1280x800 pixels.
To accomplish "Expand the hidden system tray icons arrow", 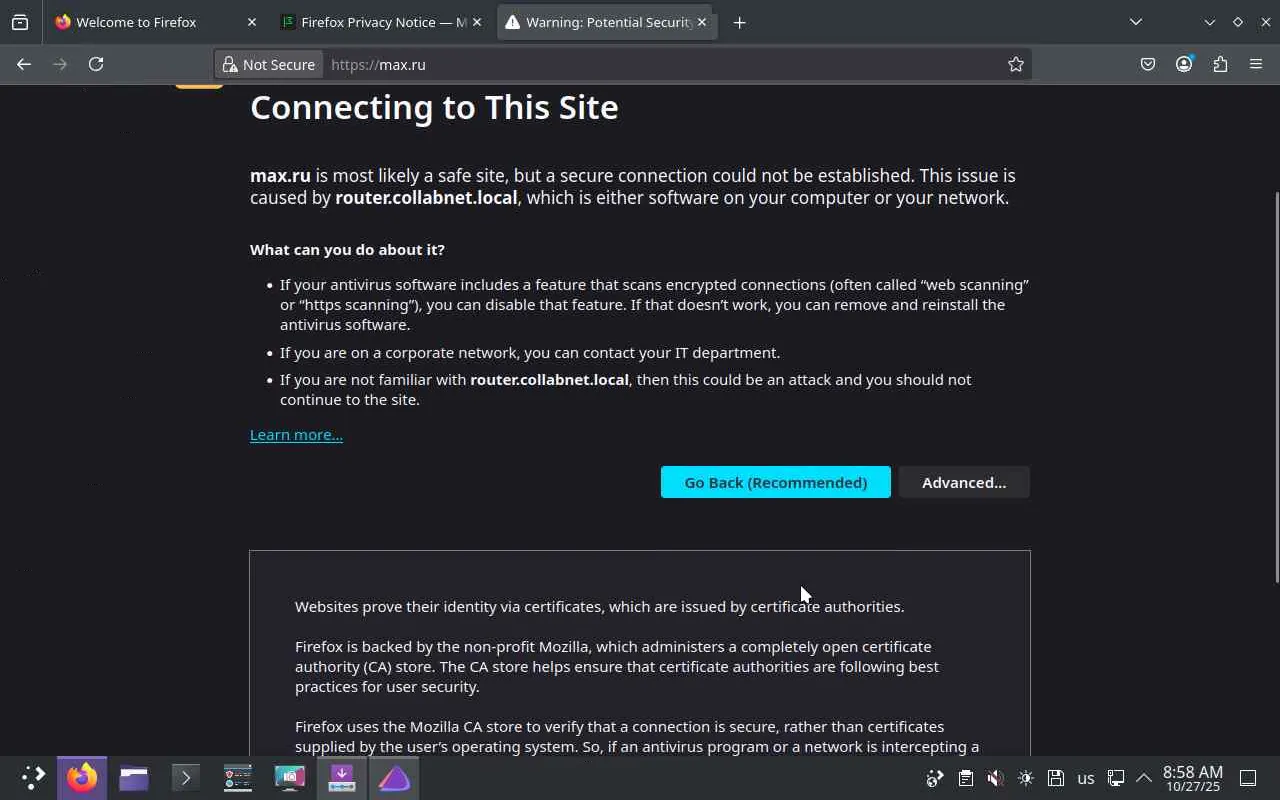I will (x=1144, y=778).
